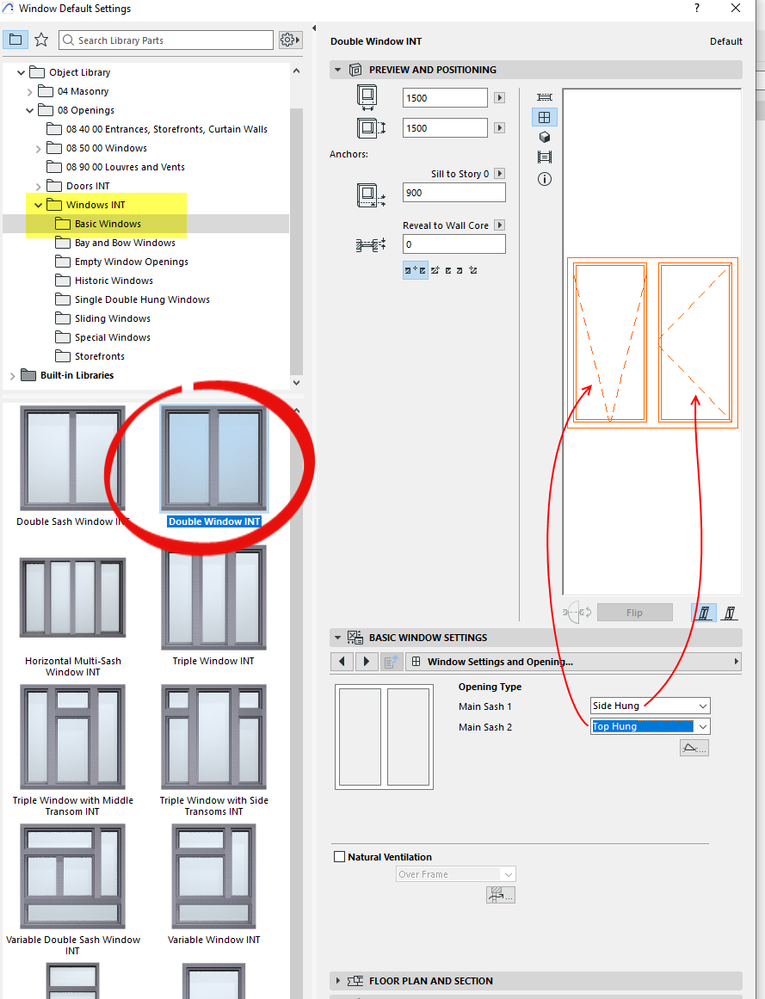
Task: Collapse the Preview and Positioning section
Action: (338, 69)
